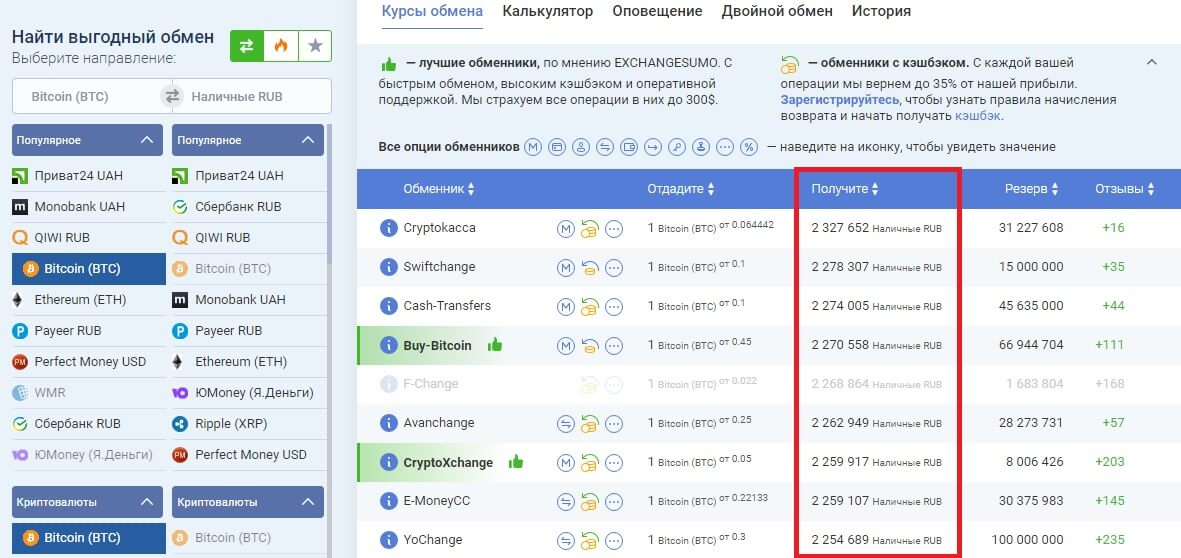Open info icon for Buy-Bitcoin
Image resolution: width=1181 pixels, height=558 pixels.
click(x=389, y=346)
